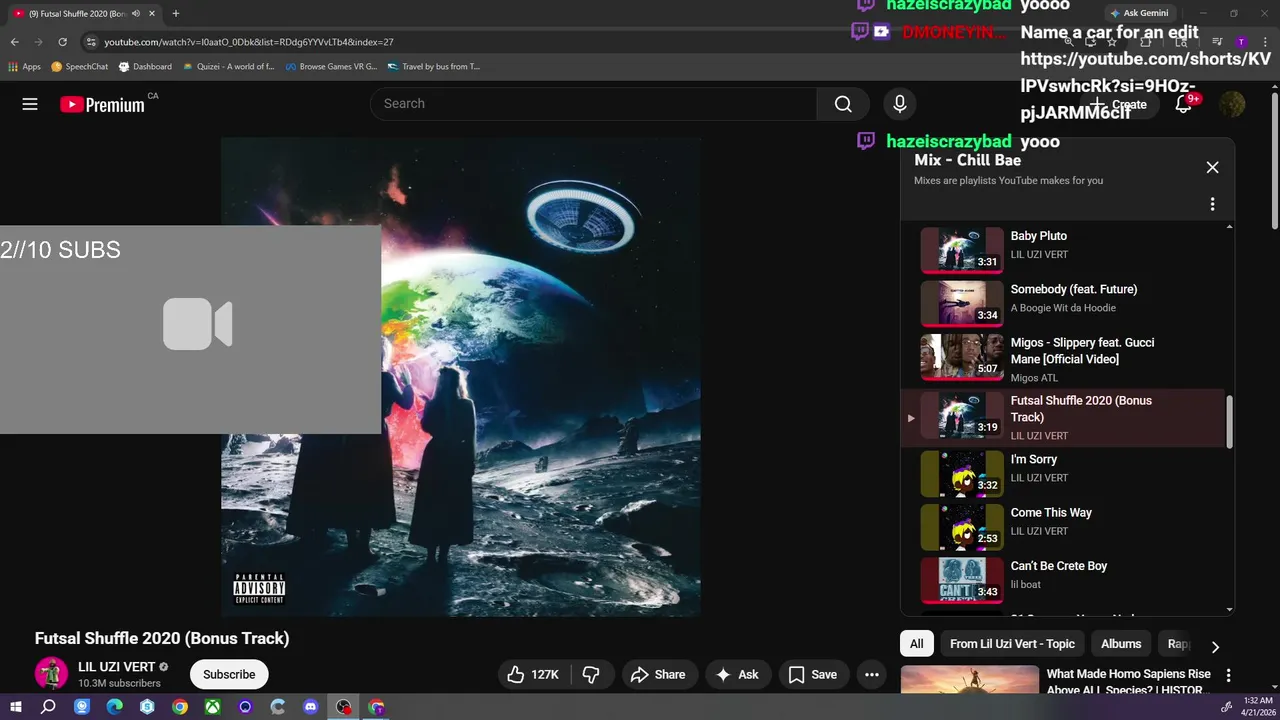Open Chrome three-dot menu

pos(1265,42)
